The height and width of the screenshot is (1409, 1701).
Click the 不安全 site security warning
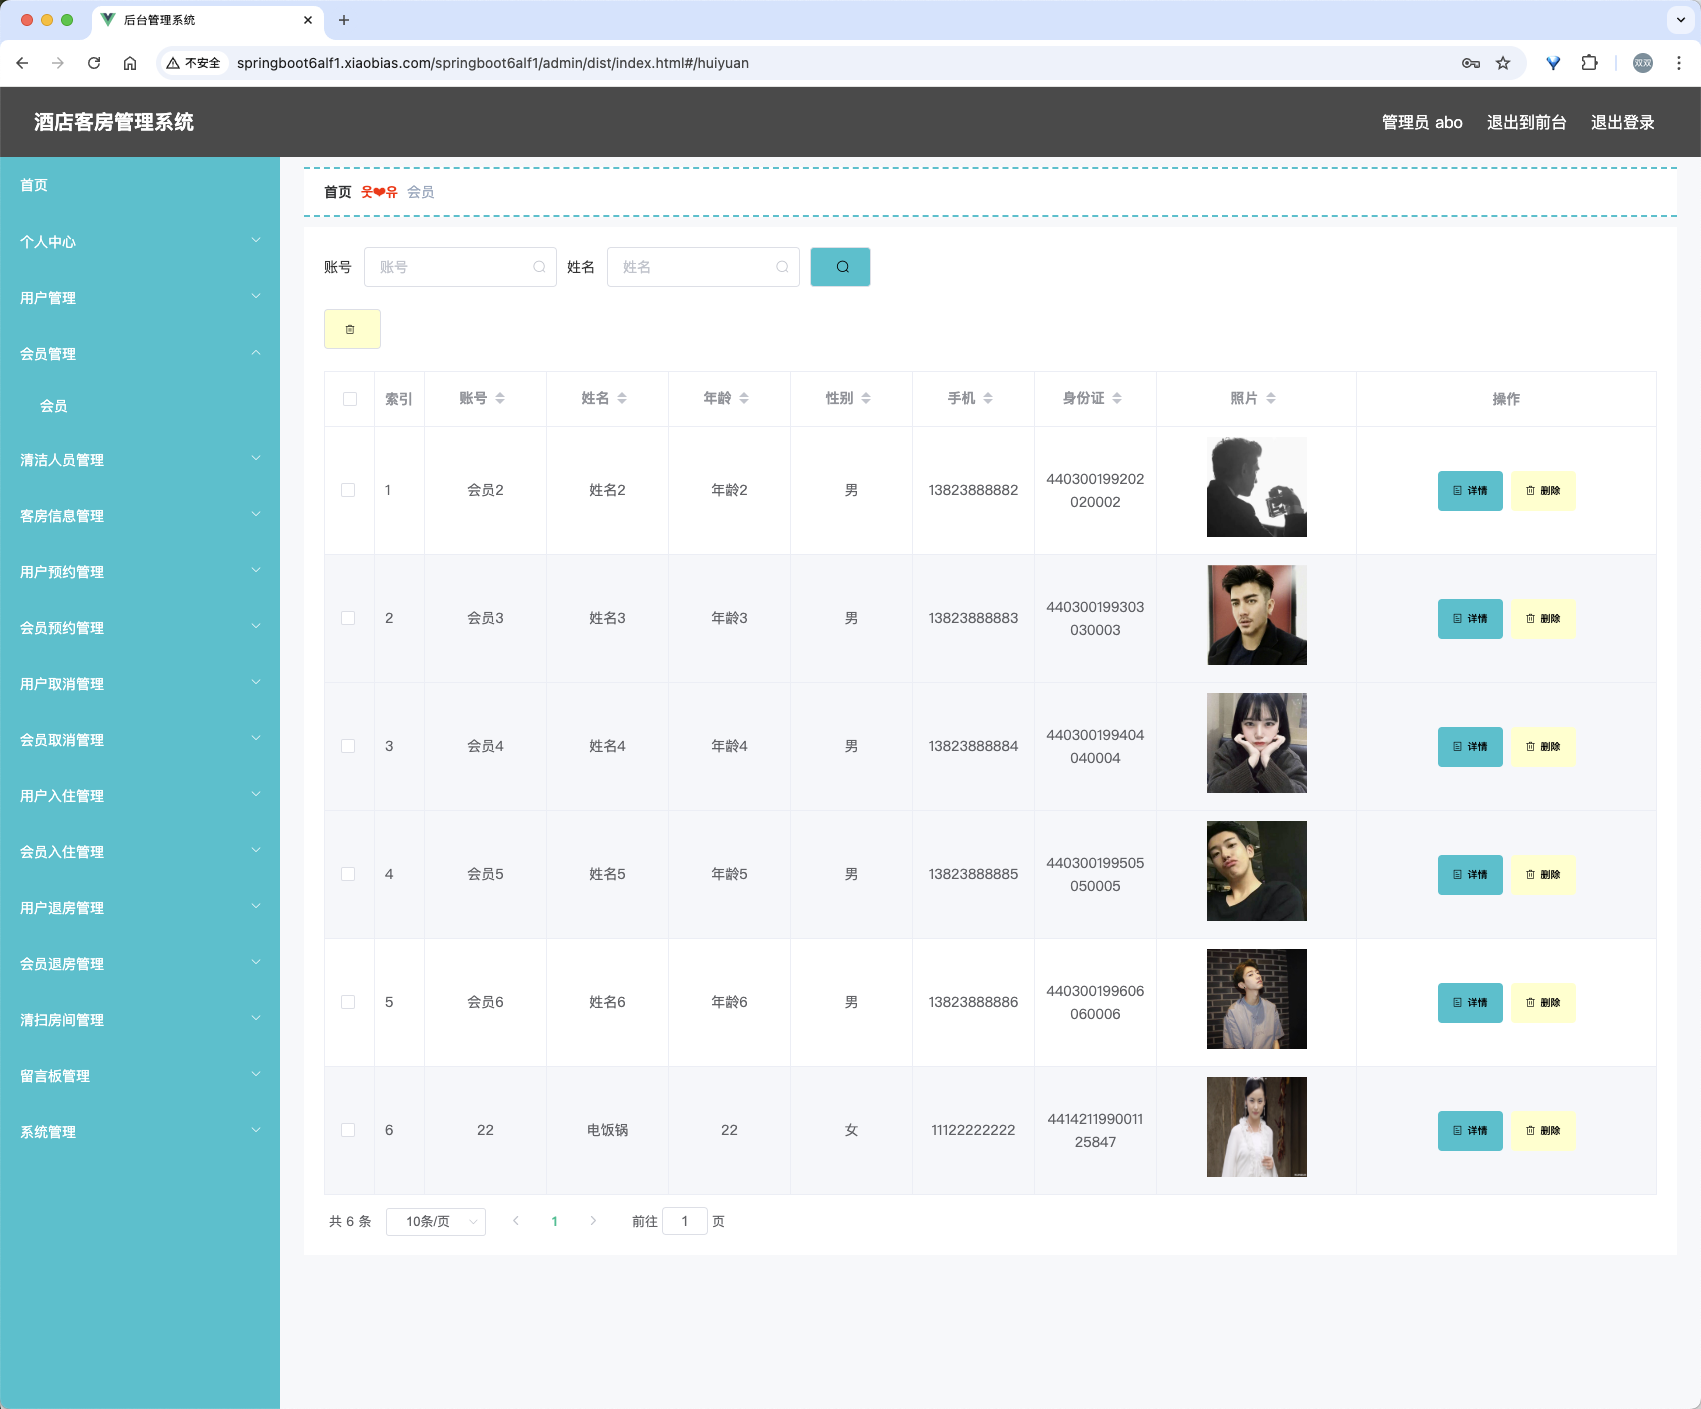[194, 63]
